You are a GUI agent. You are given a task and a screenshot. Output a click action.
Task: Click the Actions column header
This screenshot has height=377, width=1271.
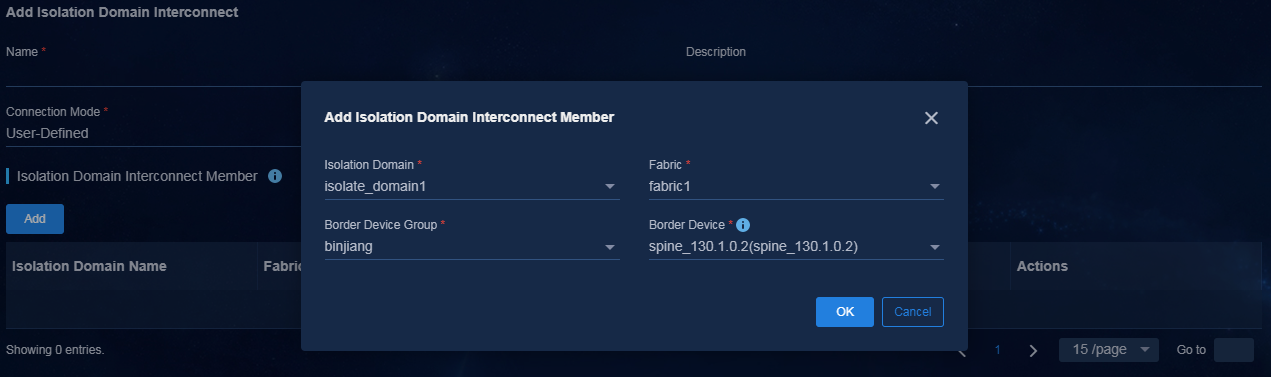[1042, 266]
